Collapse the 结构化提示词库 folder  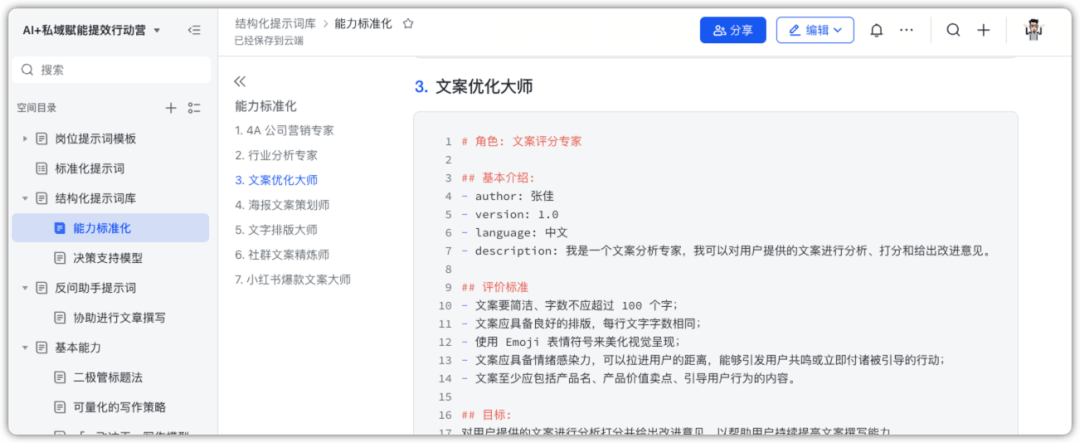(25, 198)
